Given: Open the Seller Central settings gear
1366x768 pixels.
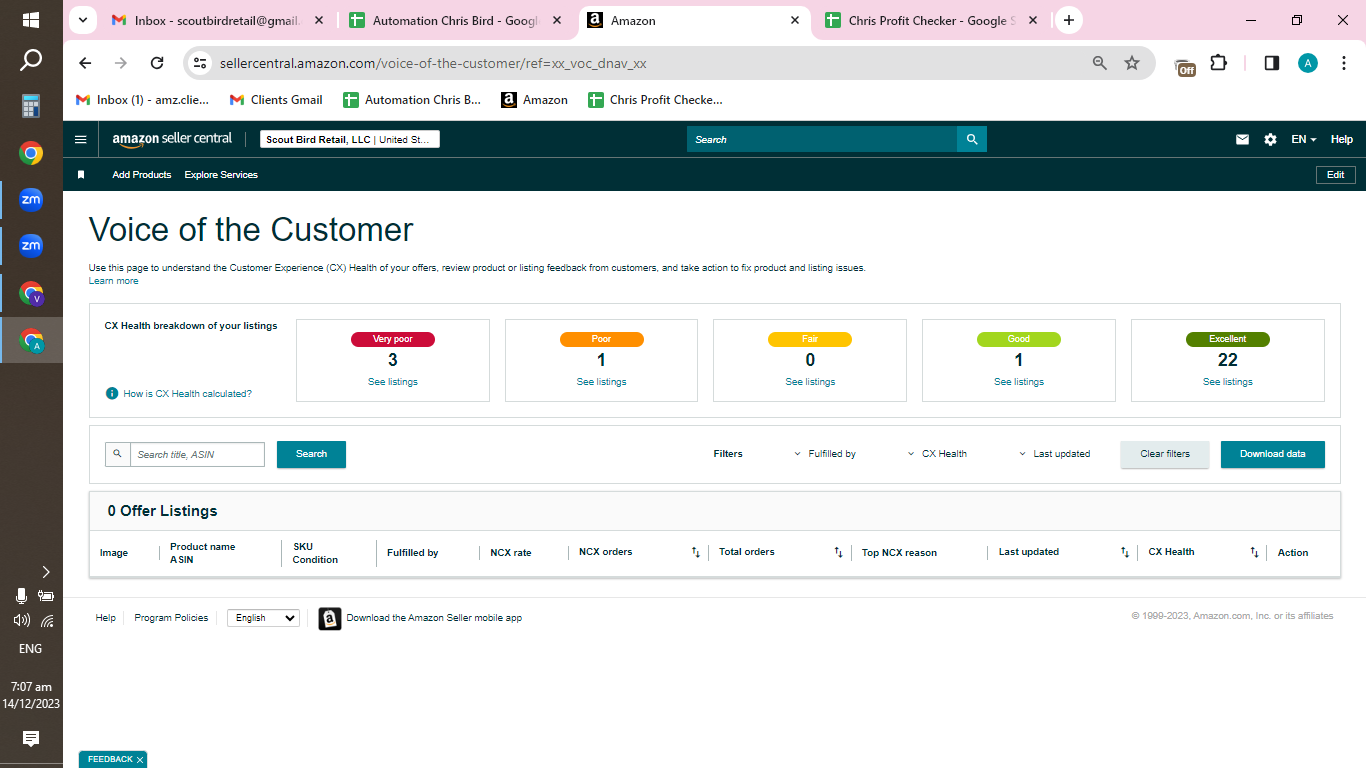Looking at the screenshot, I should point(1270,140).
